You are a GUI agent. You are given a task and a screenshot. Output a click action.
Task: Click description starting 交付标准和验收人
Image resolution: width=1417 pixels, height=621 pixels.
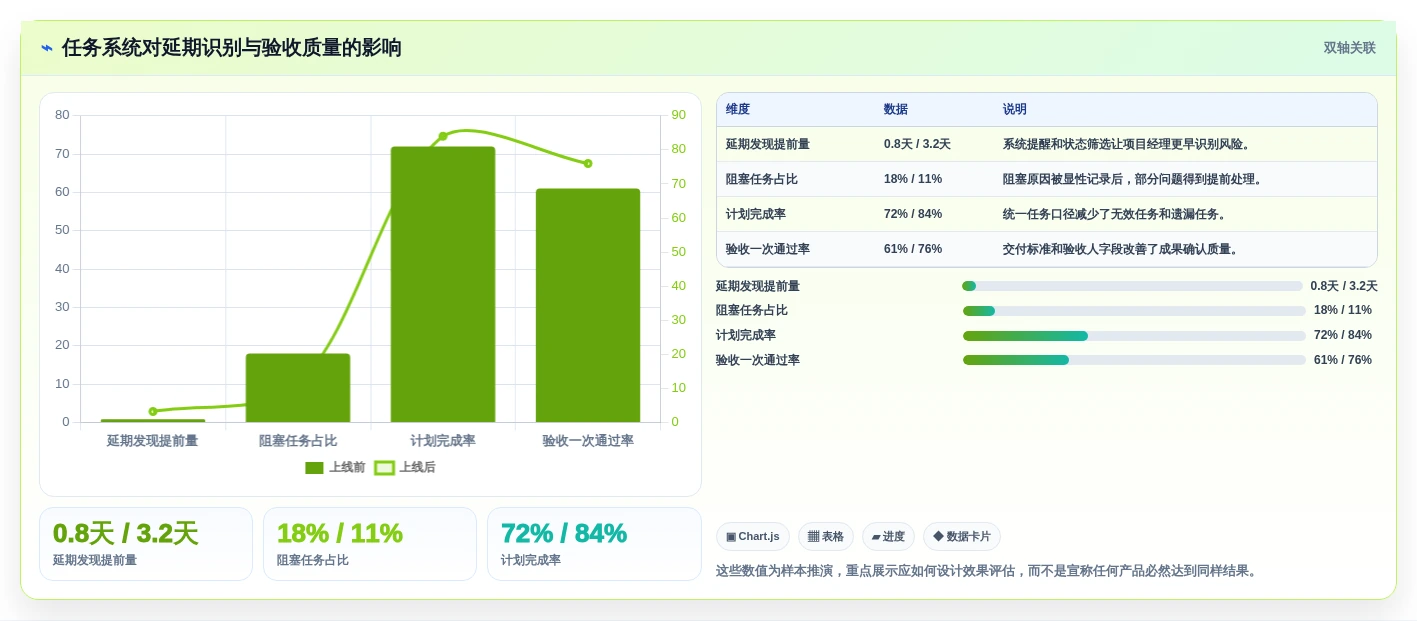1122,250
